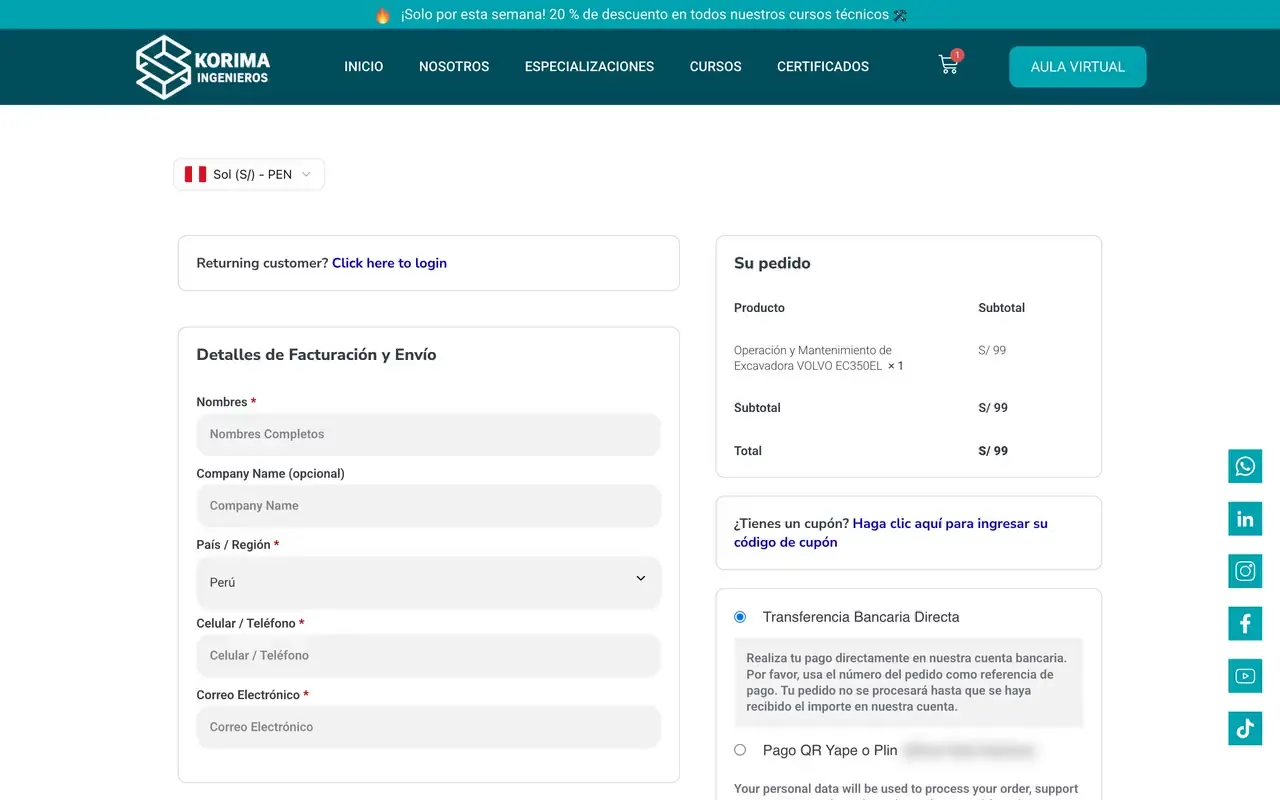1280x800 pixels.
Task: Open the NOSOTROS menu item
Action: tap(454, 67)
